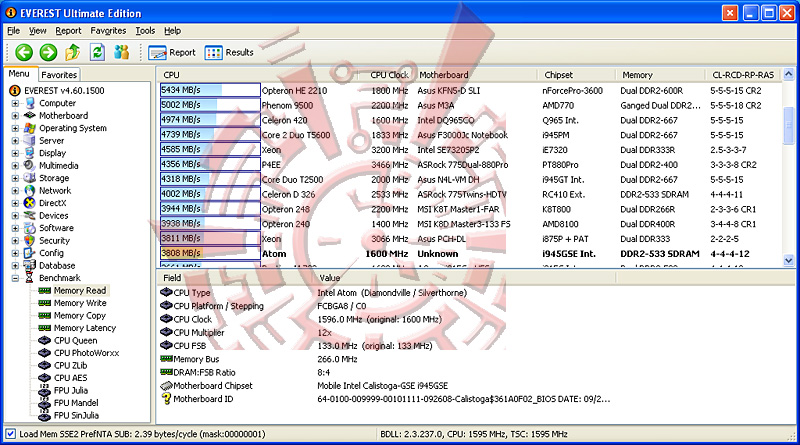Click the green Forward arrow button

(48, 52)
